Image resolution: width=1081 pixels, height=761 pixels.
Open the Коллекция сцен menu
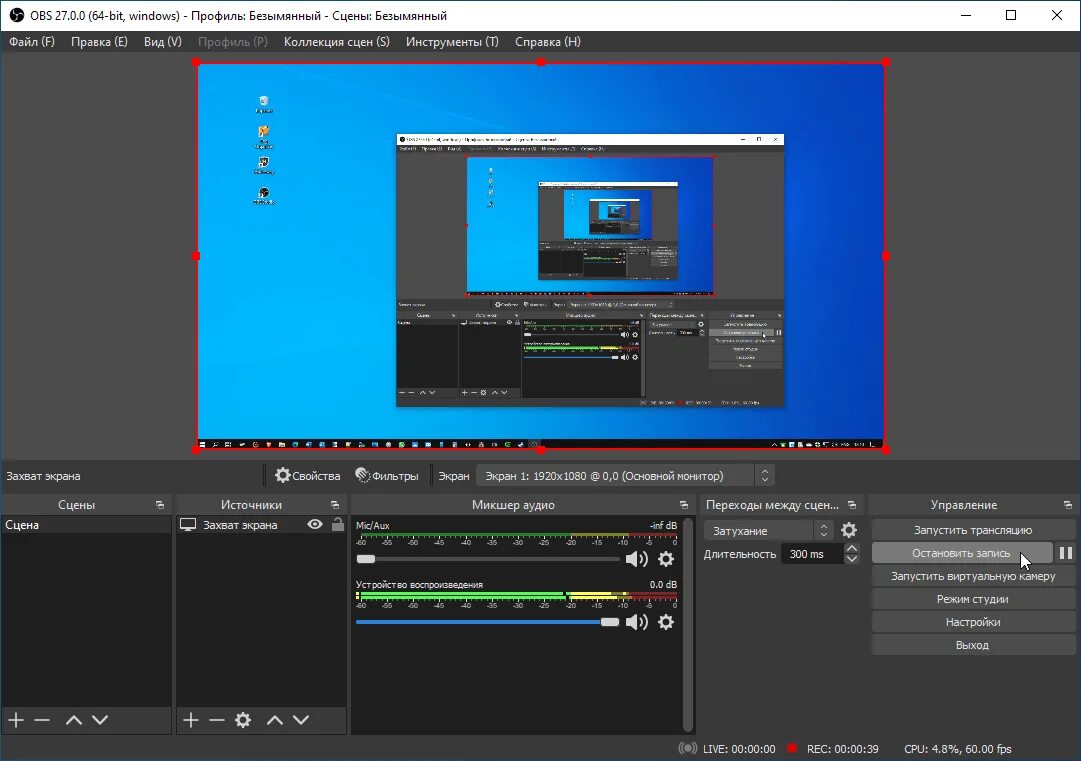[336, 41]
